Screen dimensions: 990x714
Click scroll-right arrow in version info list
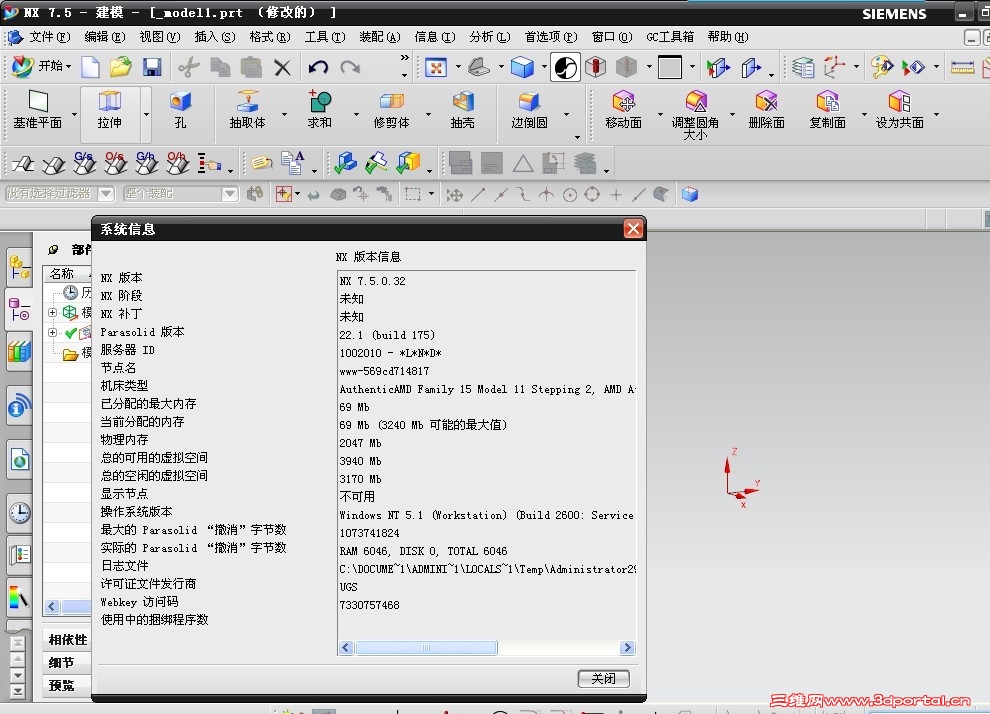point(627,648)
